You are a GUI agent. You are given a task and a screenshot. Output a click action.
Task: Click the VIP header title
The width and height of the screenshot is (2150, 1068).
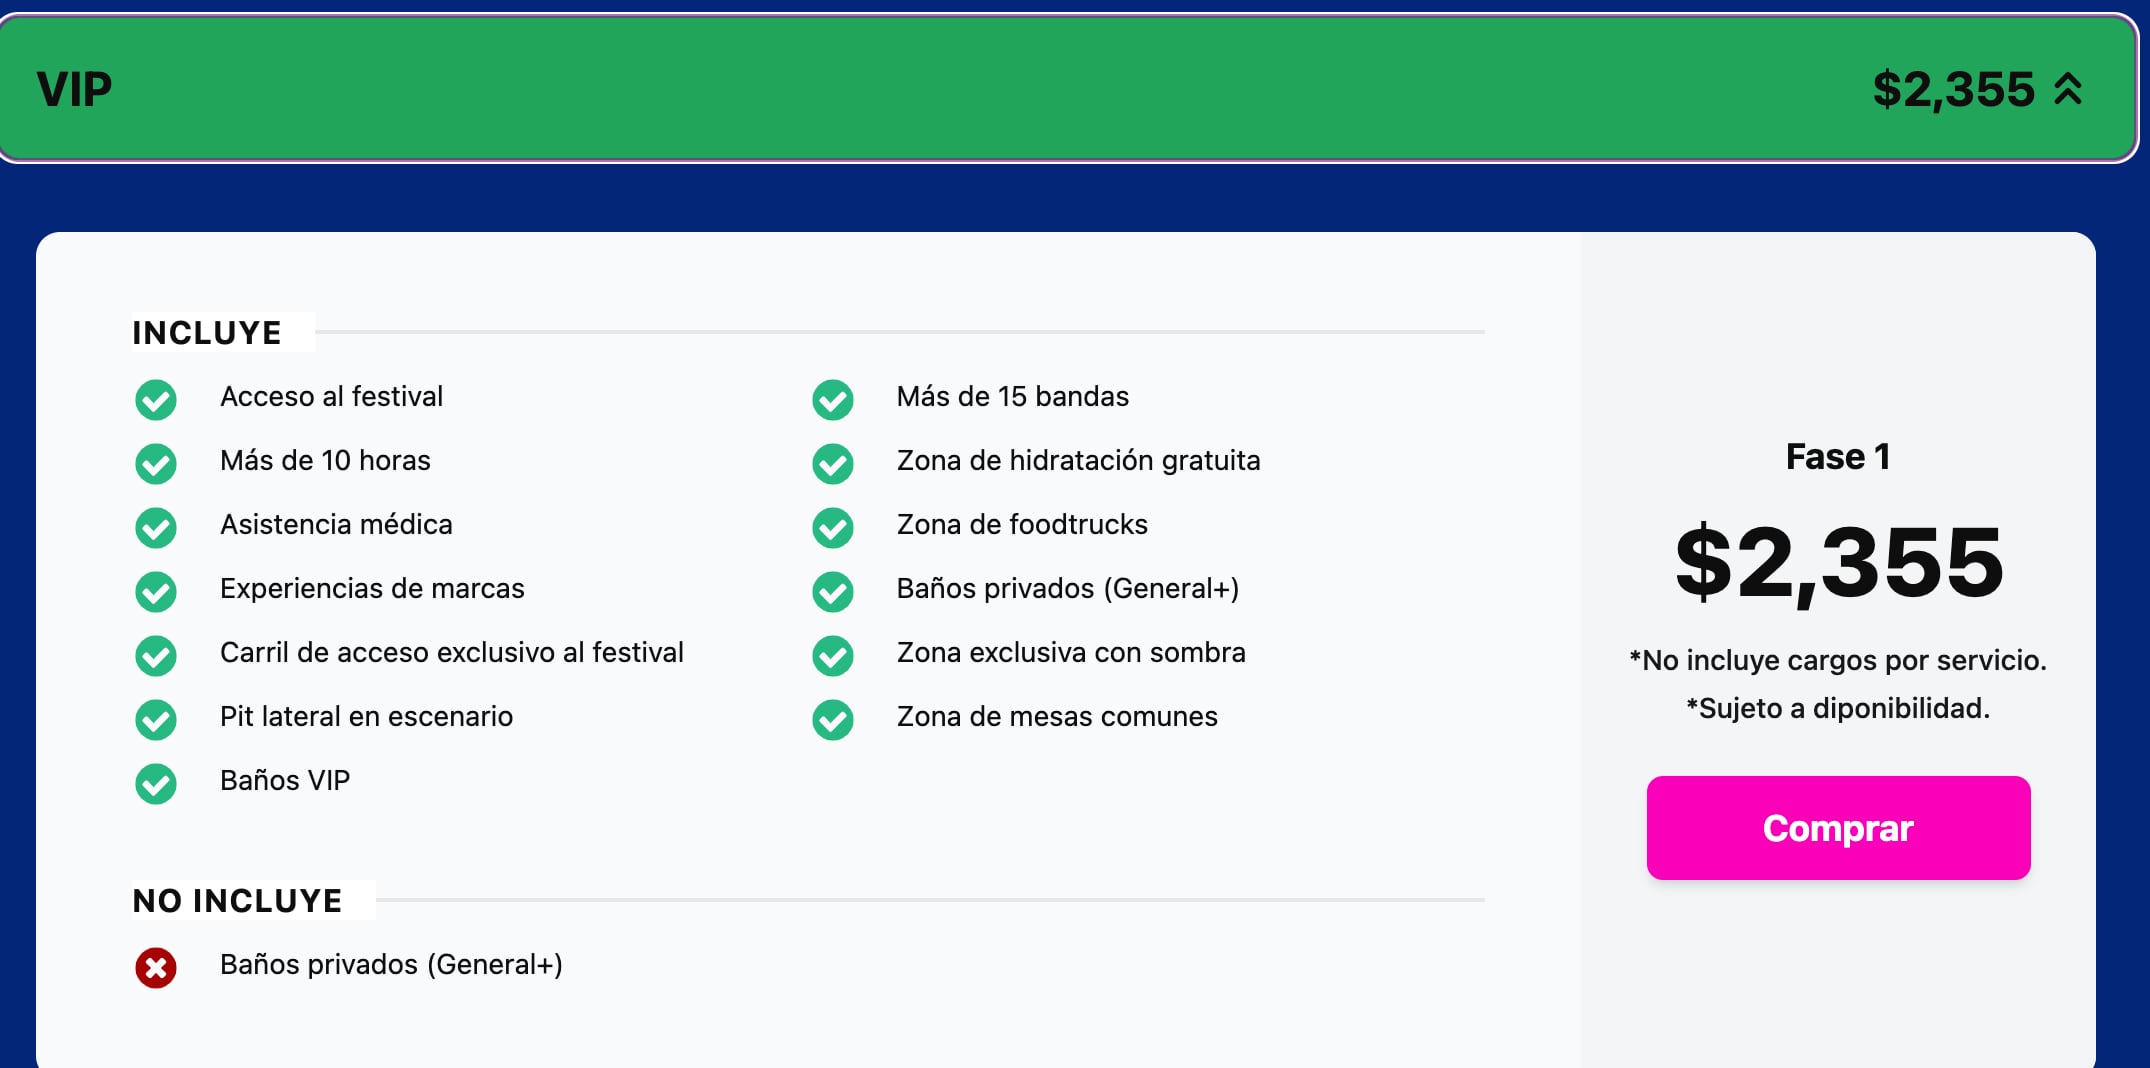click(x=74, y=89)
